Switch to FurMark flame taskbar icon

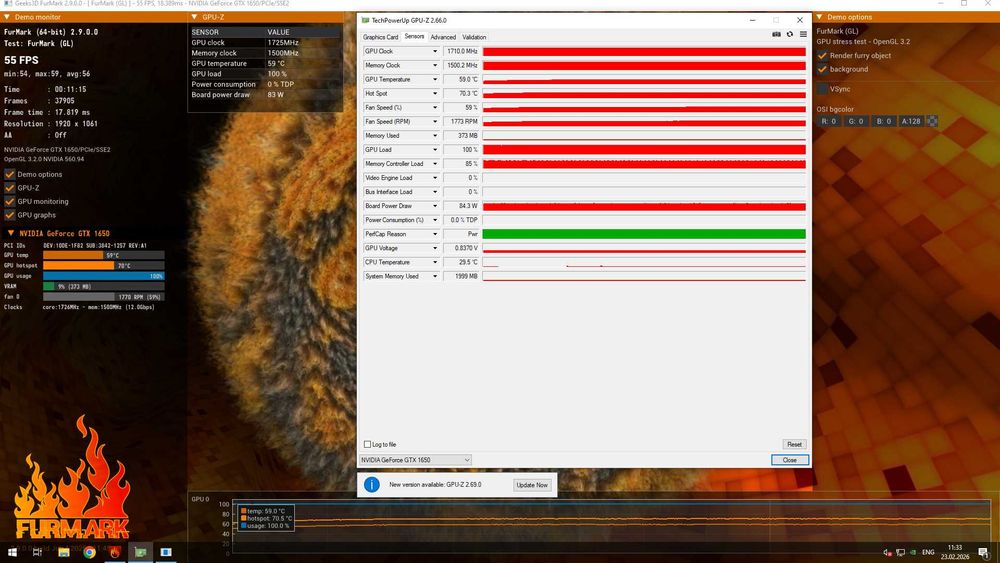[x=115, y=552]
